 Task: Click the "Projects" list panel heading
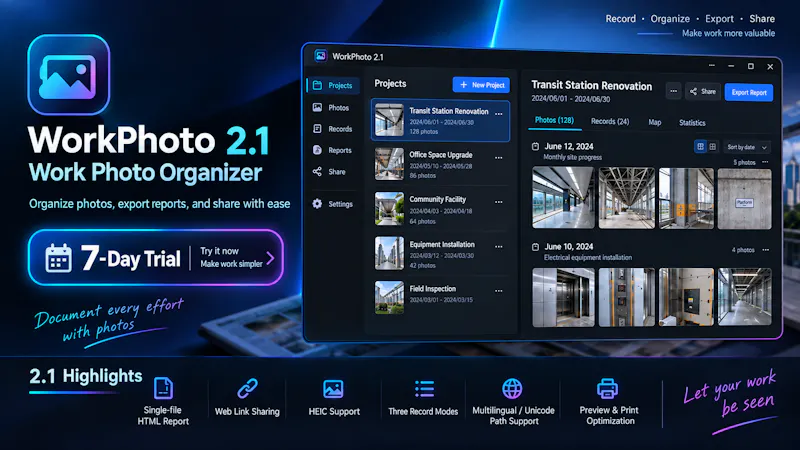click(390, 84)
